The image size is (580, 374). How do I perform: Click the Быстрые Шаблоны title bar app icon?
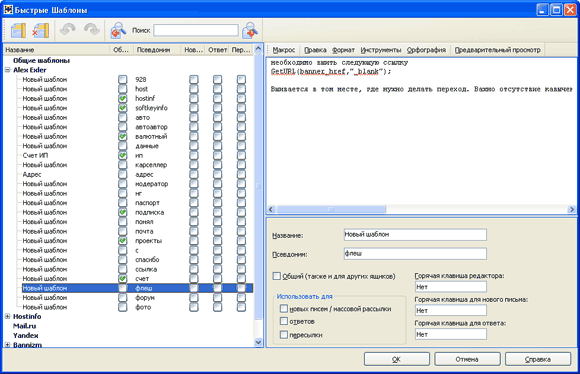pyautogui.click(x=8, y=9)
